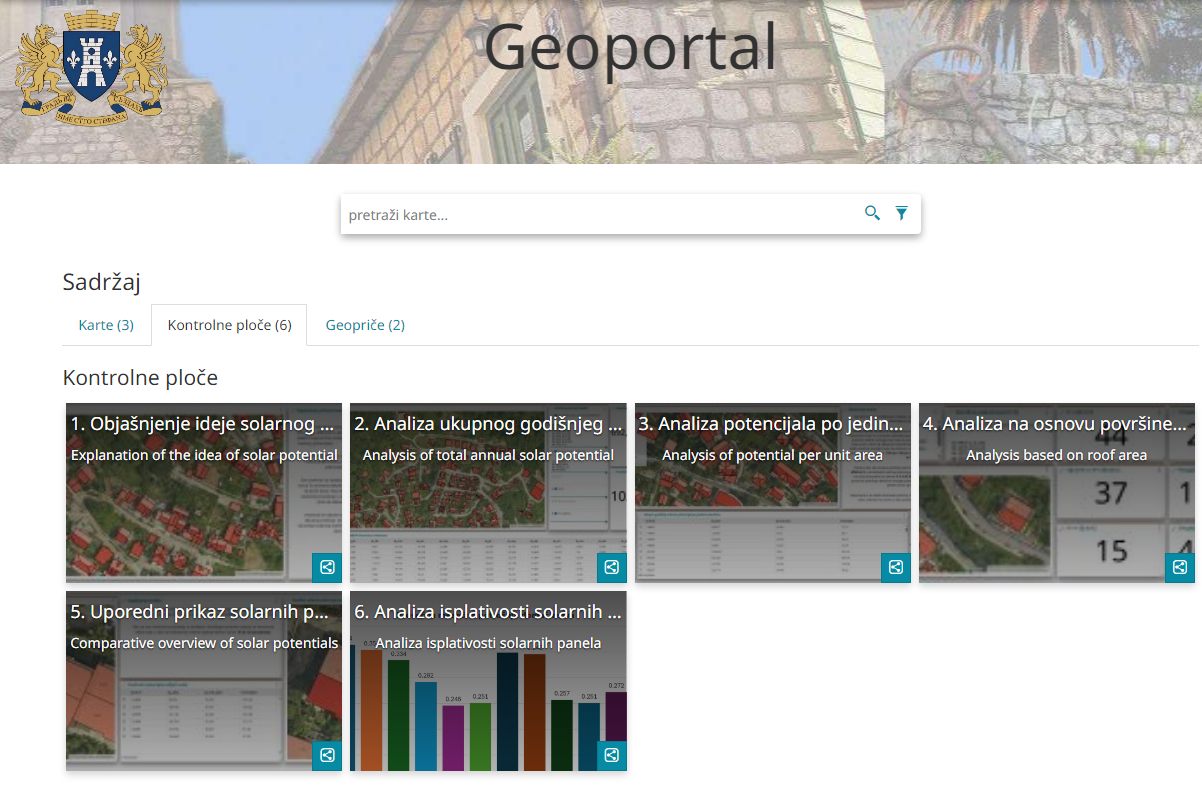Viewport: 1202px width, 790px height.
Task: Share the first solar idea dashboard
Action: (x=327, y=567)
